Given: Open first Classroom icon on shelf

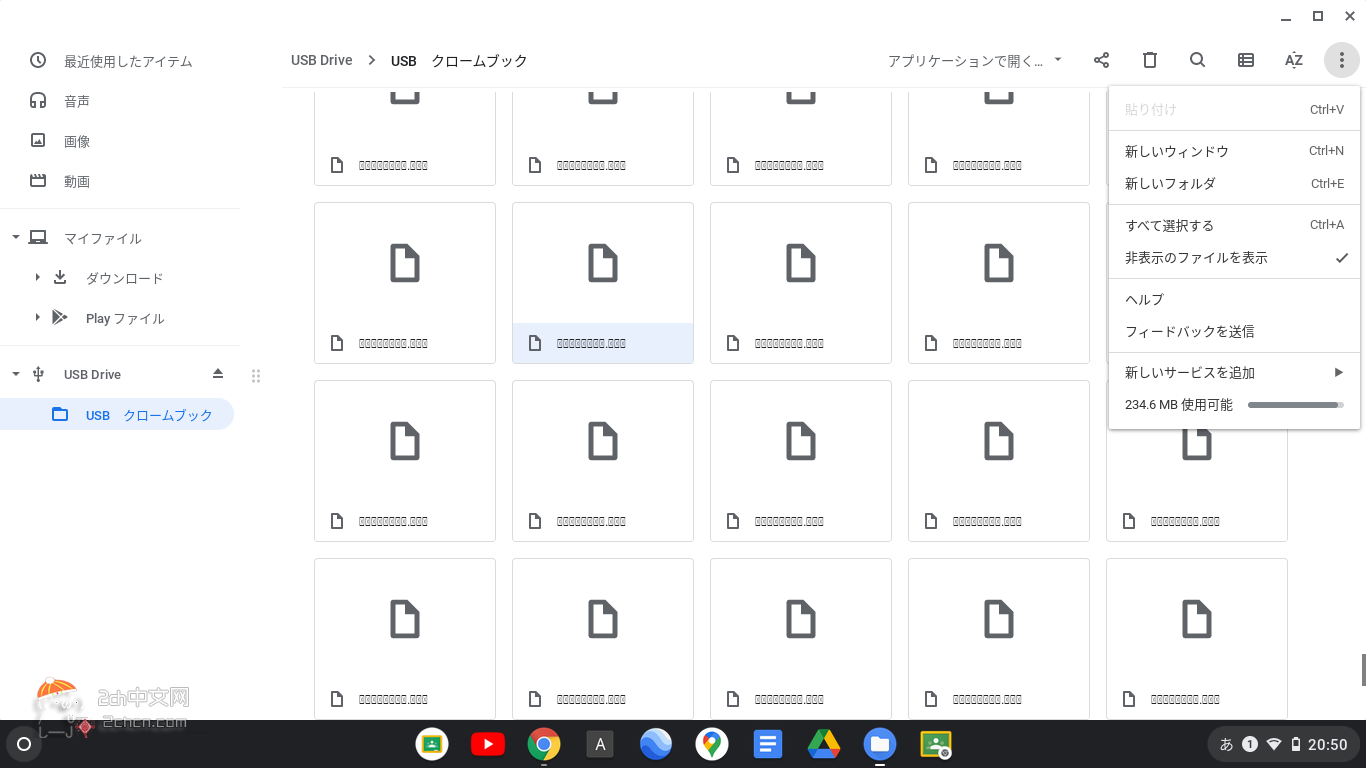Looking at the screenshot, I should pyautogui.click(x=432, y=744).
